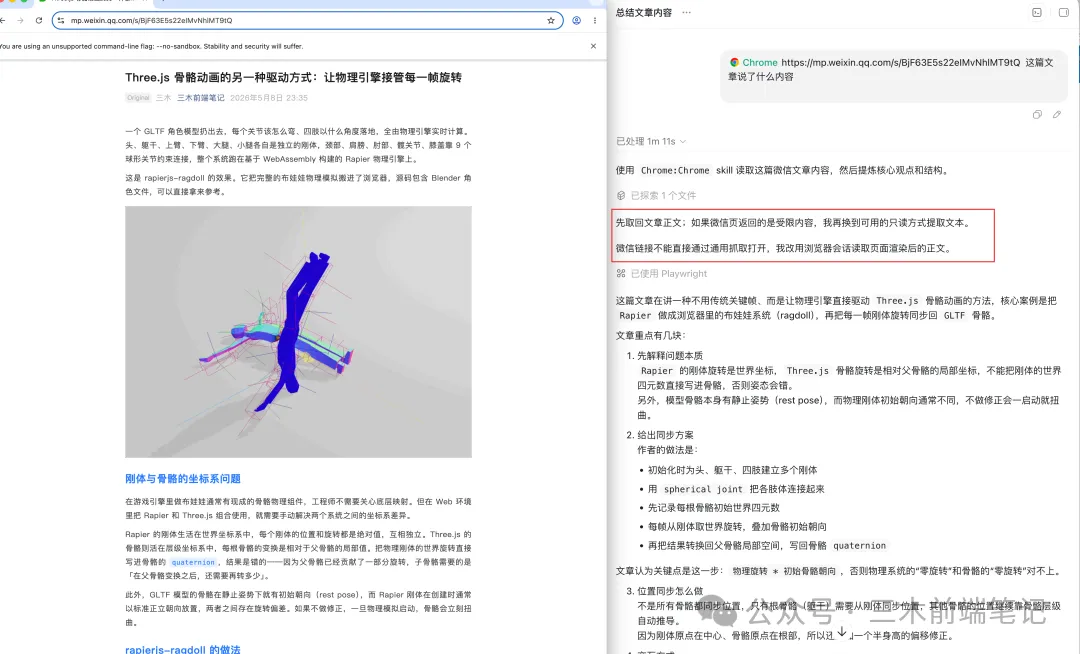The width and height of the screenshot is (1080, 654).
Task: Click the spherical joint code in the bullet
Action: (x=703, y=489)
